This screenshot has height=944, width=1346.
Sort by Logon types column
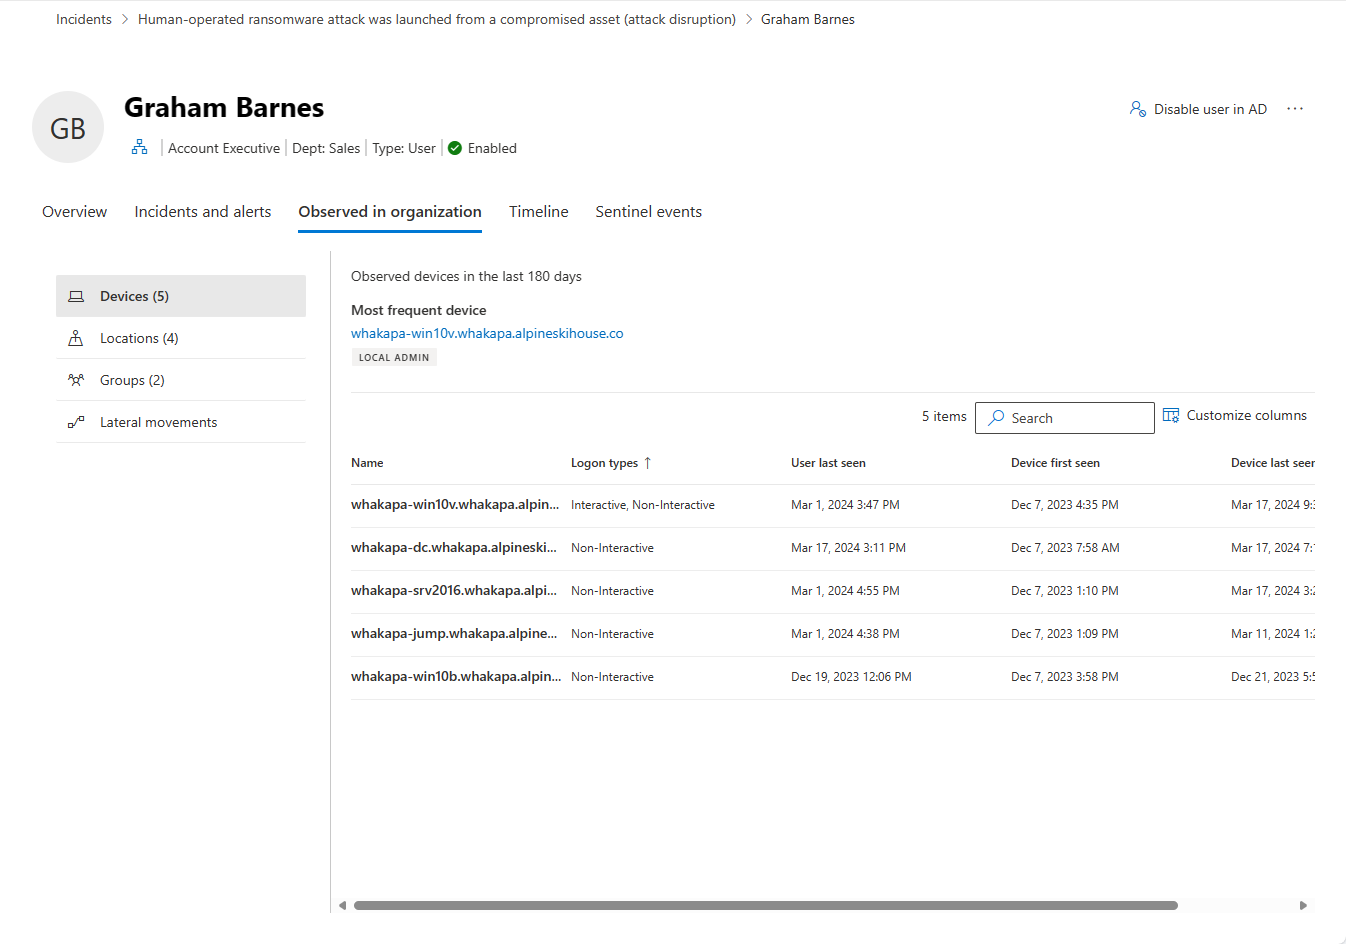click(605, 463)
